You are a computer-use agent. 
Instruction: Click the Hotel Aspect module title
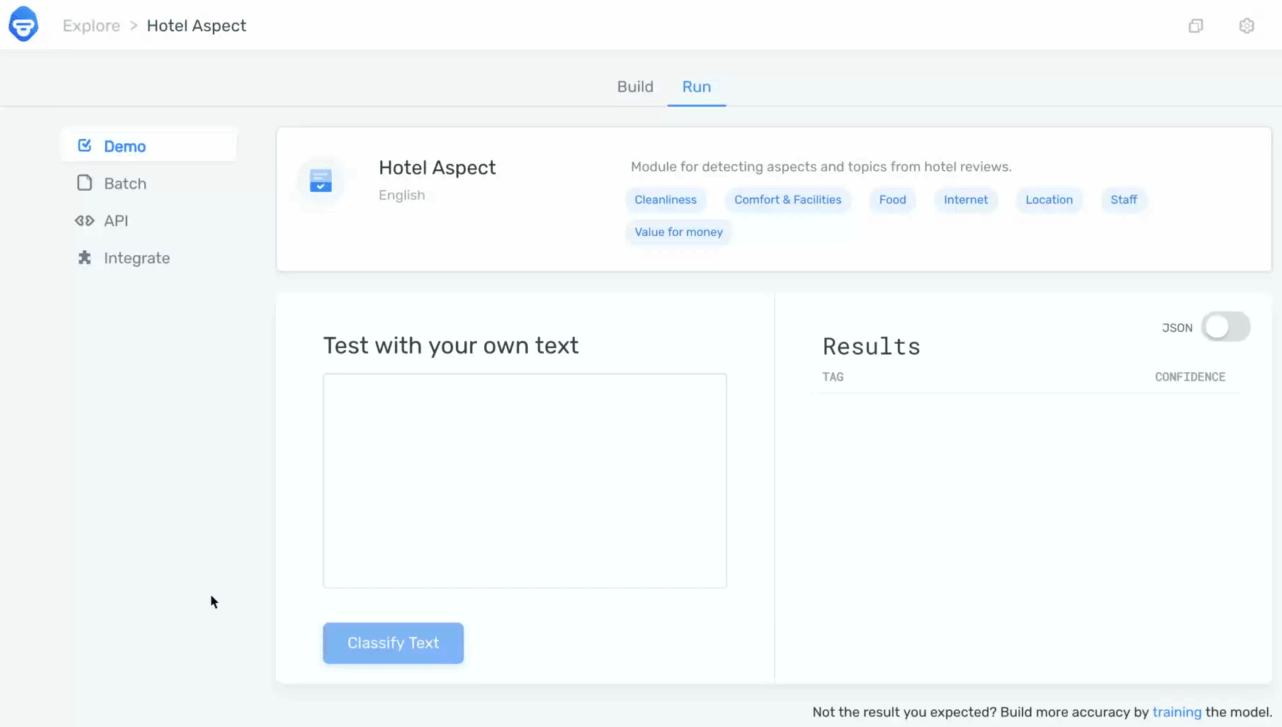click(x=437, y=168)
